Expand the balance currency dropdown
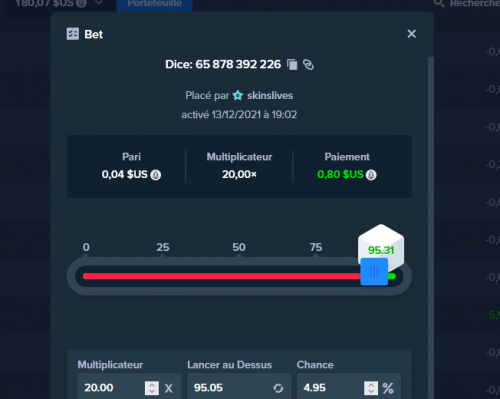500x399 pixels. 98,3
